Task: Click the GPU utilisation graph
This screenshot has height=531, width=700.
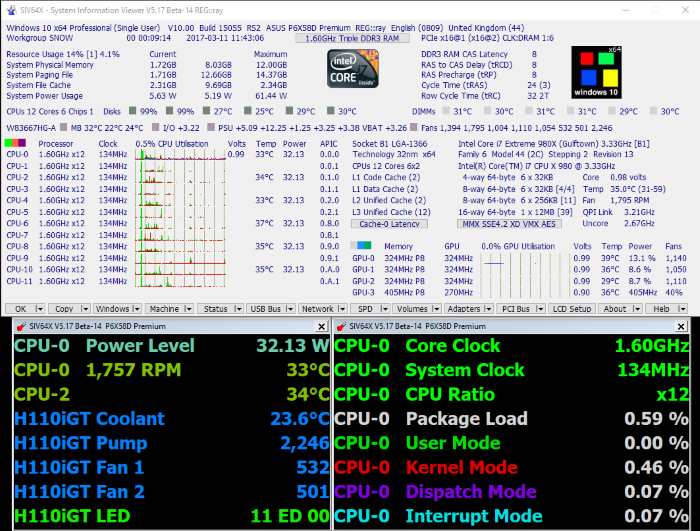Action: tap(523, 275)
